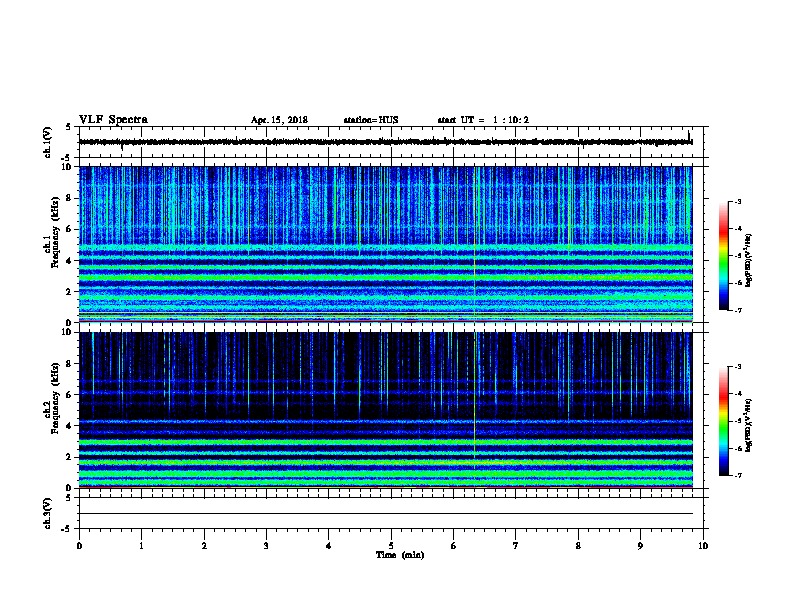Click tick label 9 on the Time (min) axis

click(x=640, y=546)
